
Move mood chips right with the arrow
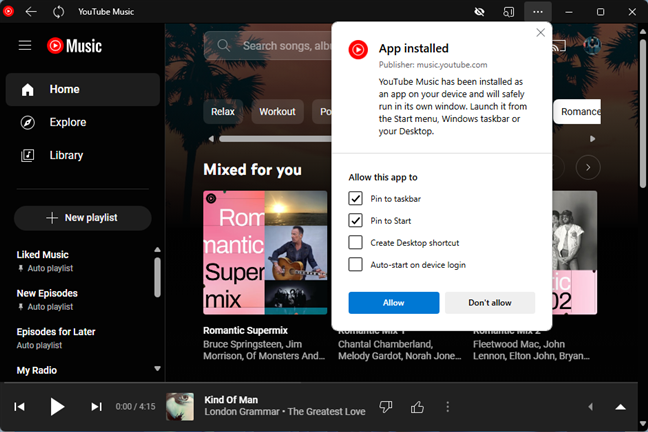coord(593,139)
